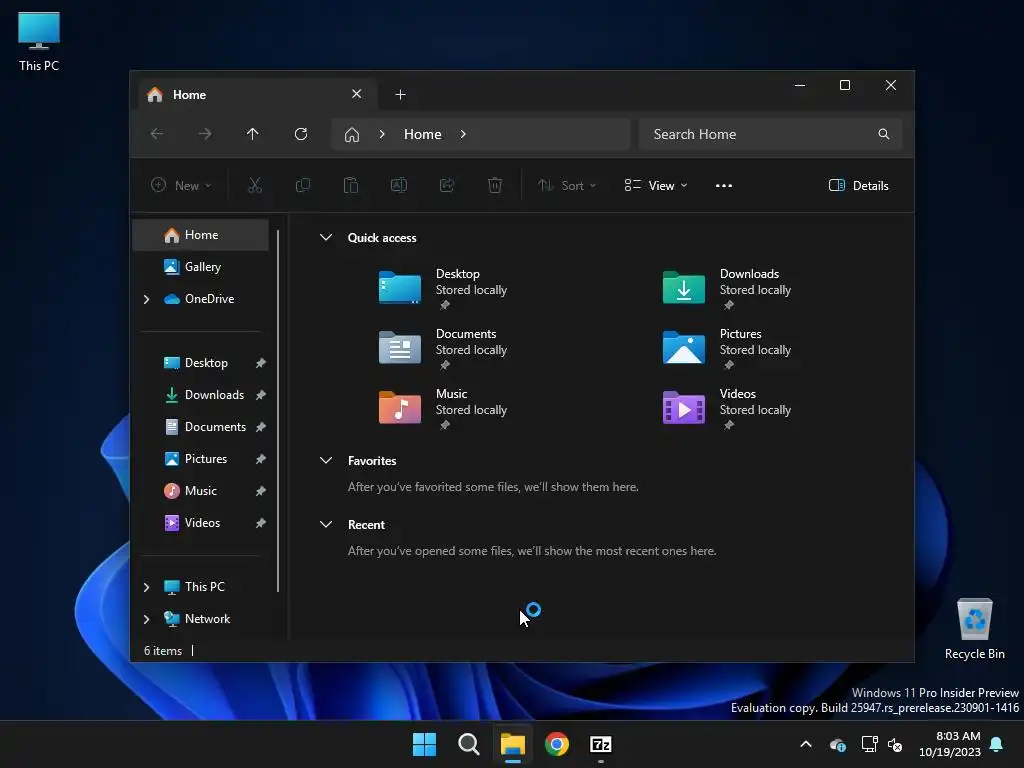Open the Sort dropdown menu
1024x768 pixels.
[x=567, y=185]
